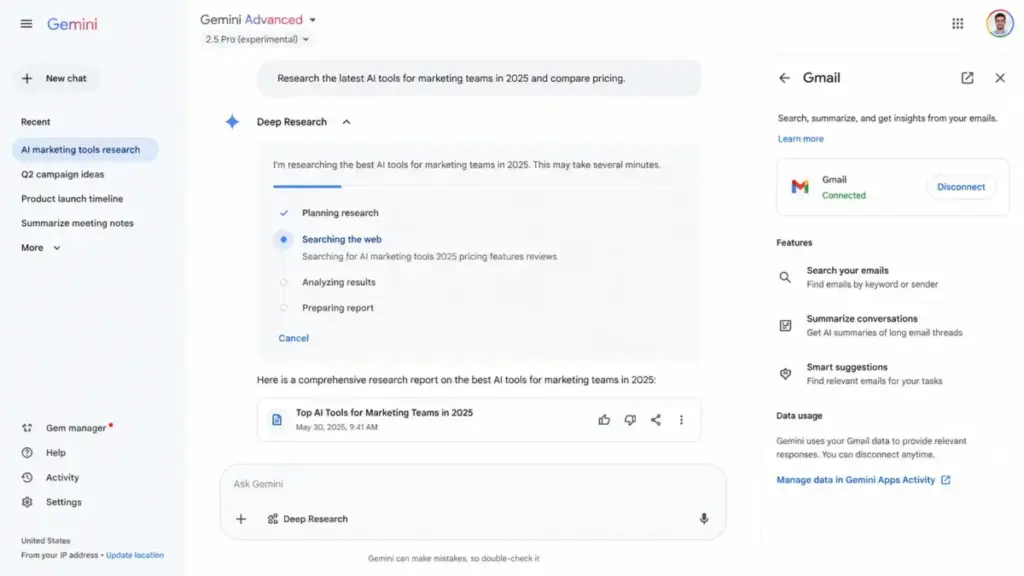The height and width of the screenshot is (576, 1024).
Task: Cancel the deep research
Action: point(293,338)
